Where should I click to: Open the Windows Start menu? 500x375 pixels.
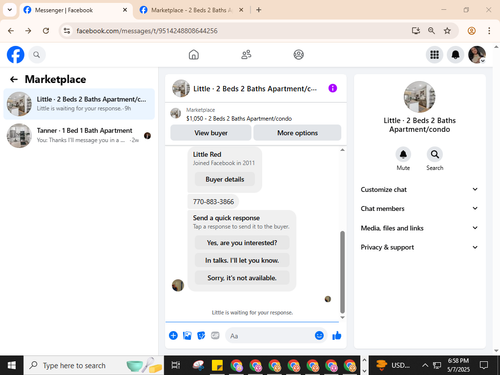(x=12, y=365)
